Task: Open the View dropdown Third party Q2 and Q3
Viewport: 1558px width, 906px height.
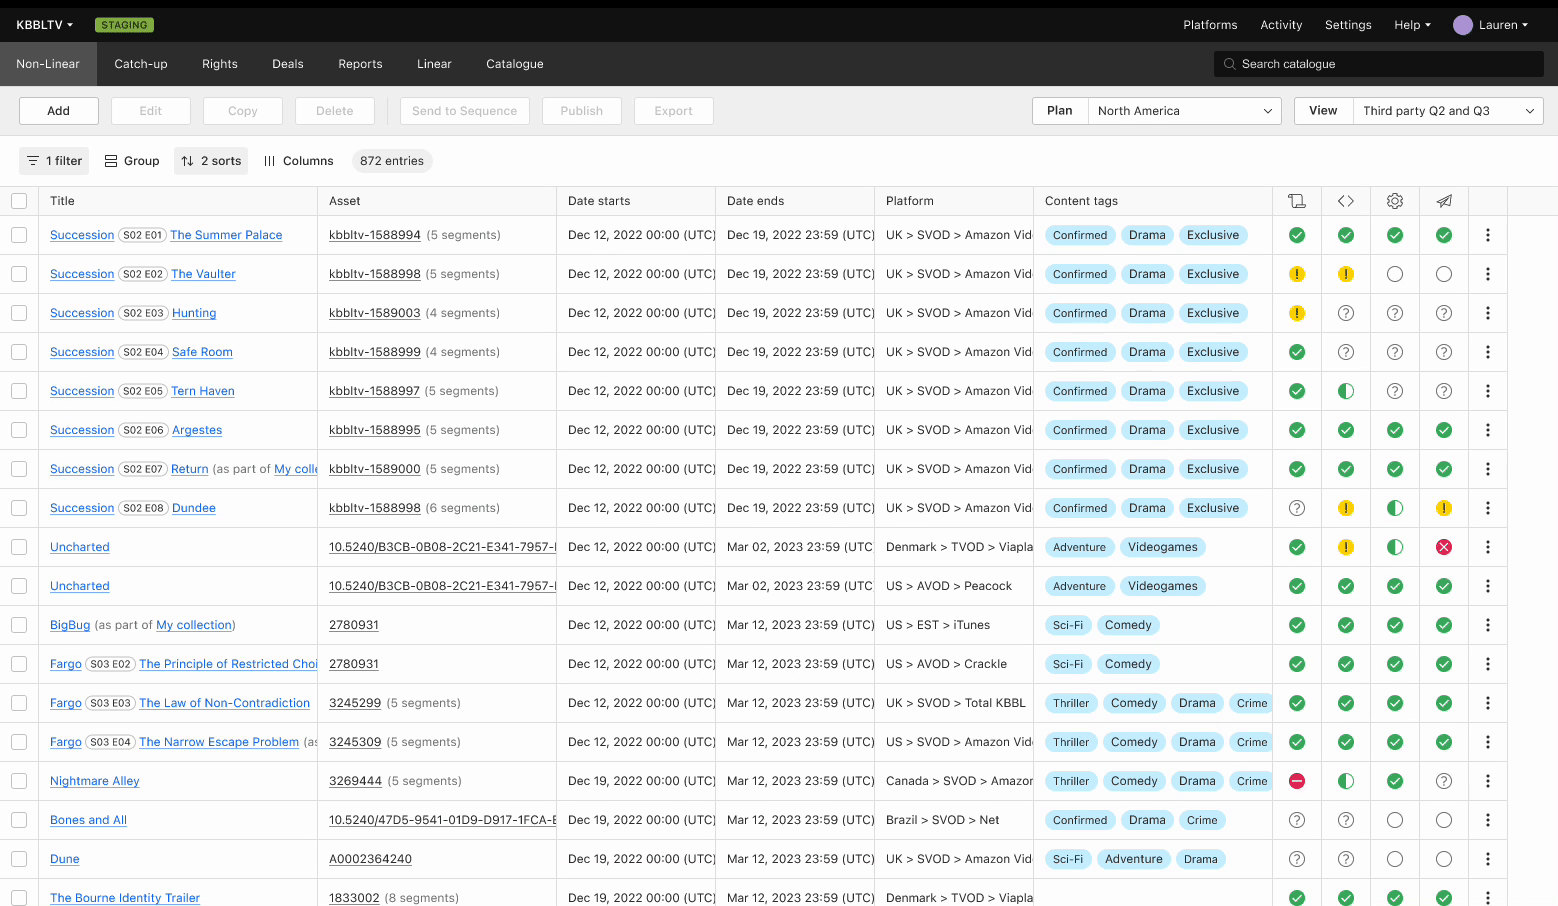Action: (x=1447, y=111)
